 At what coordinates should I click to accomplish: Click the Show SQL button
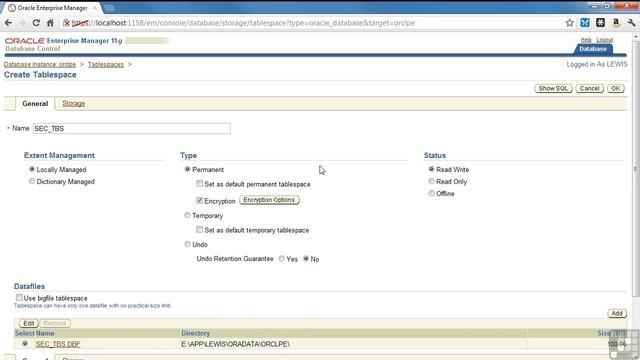(x=553, y=89)
